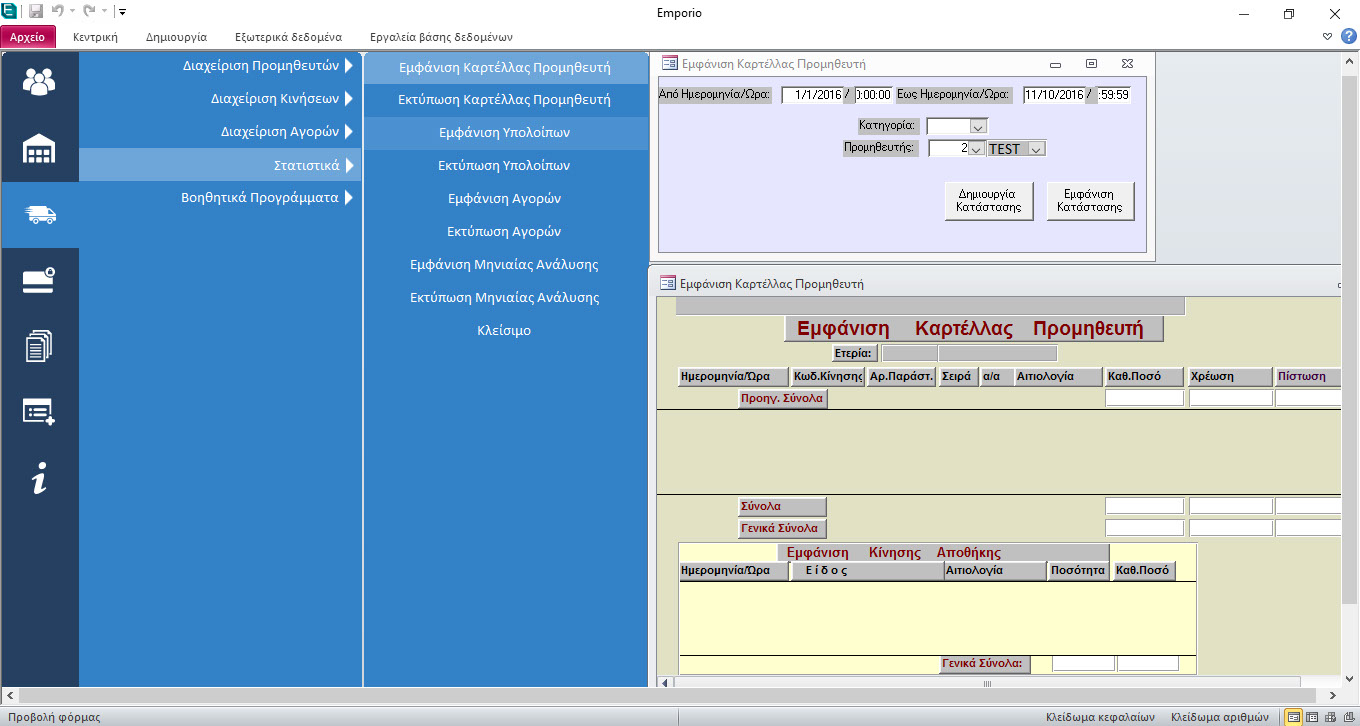Open the TEST supplier name dropdown
This screenshot has width=1360, height=726.
[x=1036, y=149]
